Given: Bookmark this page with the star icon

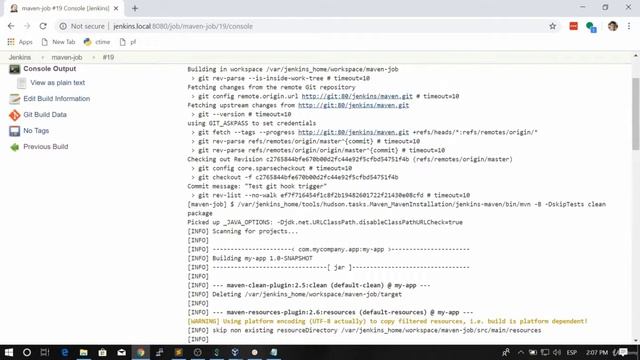Looking at the screenshot, I should [552, 26].
